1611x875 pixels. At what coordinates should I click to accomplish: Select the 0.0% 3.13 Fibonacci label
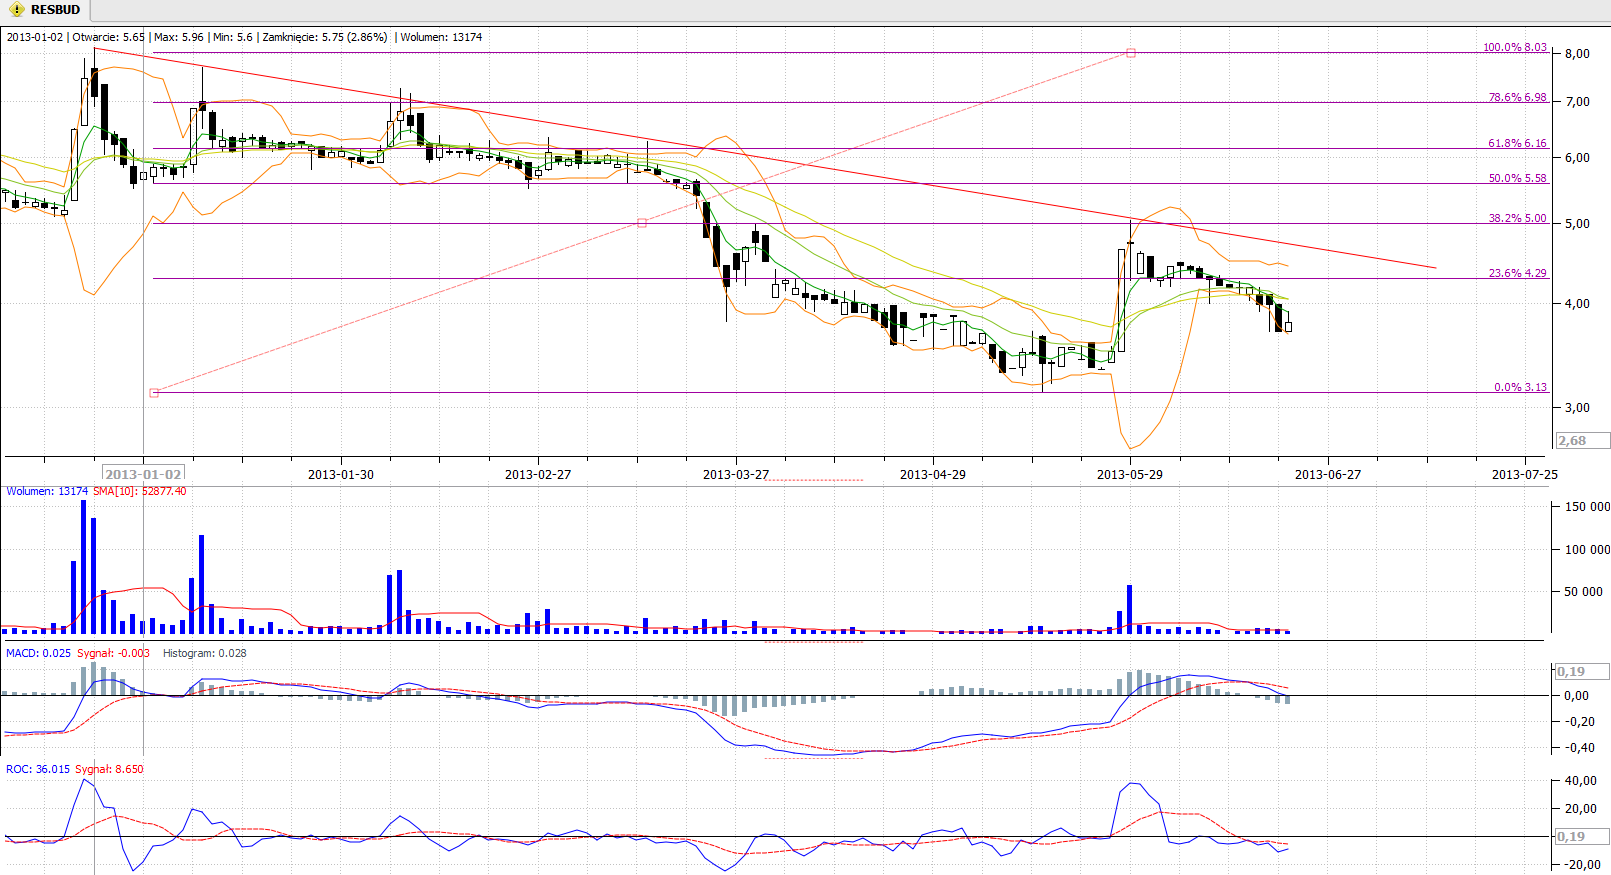click(1520, 387)
